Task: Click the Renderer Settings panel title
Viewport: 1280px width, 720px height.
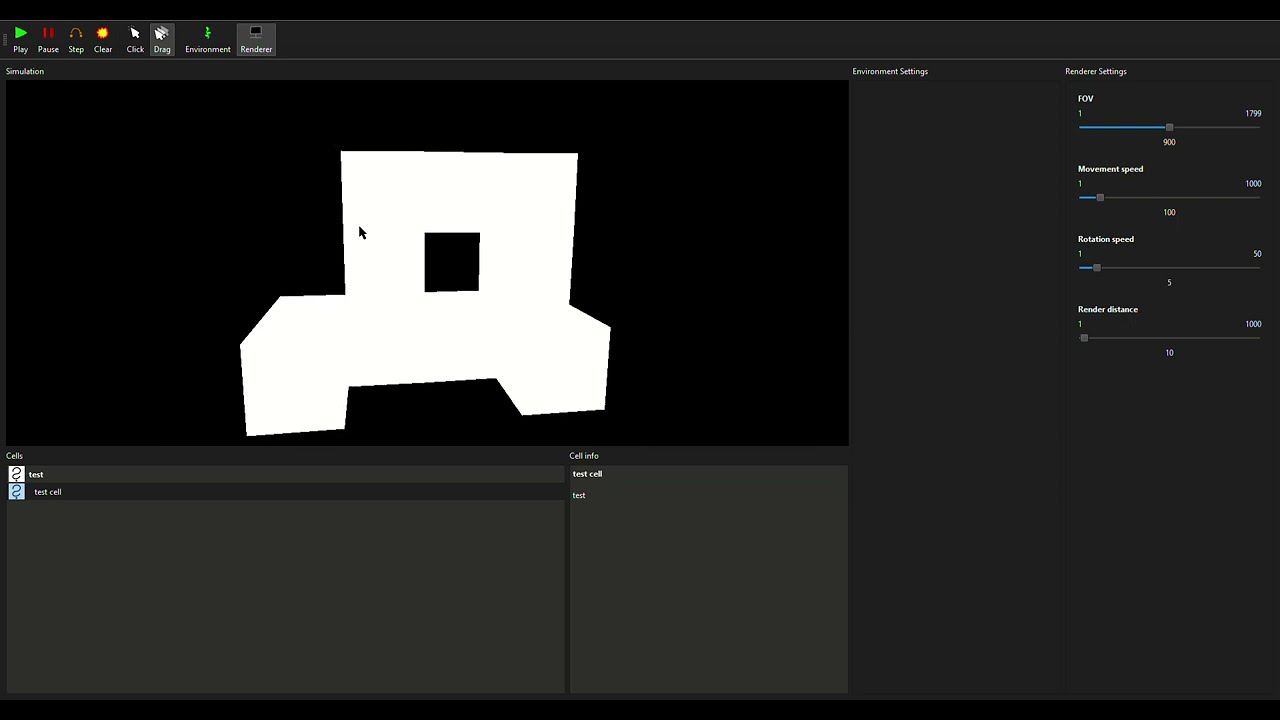Action: 1096,71
